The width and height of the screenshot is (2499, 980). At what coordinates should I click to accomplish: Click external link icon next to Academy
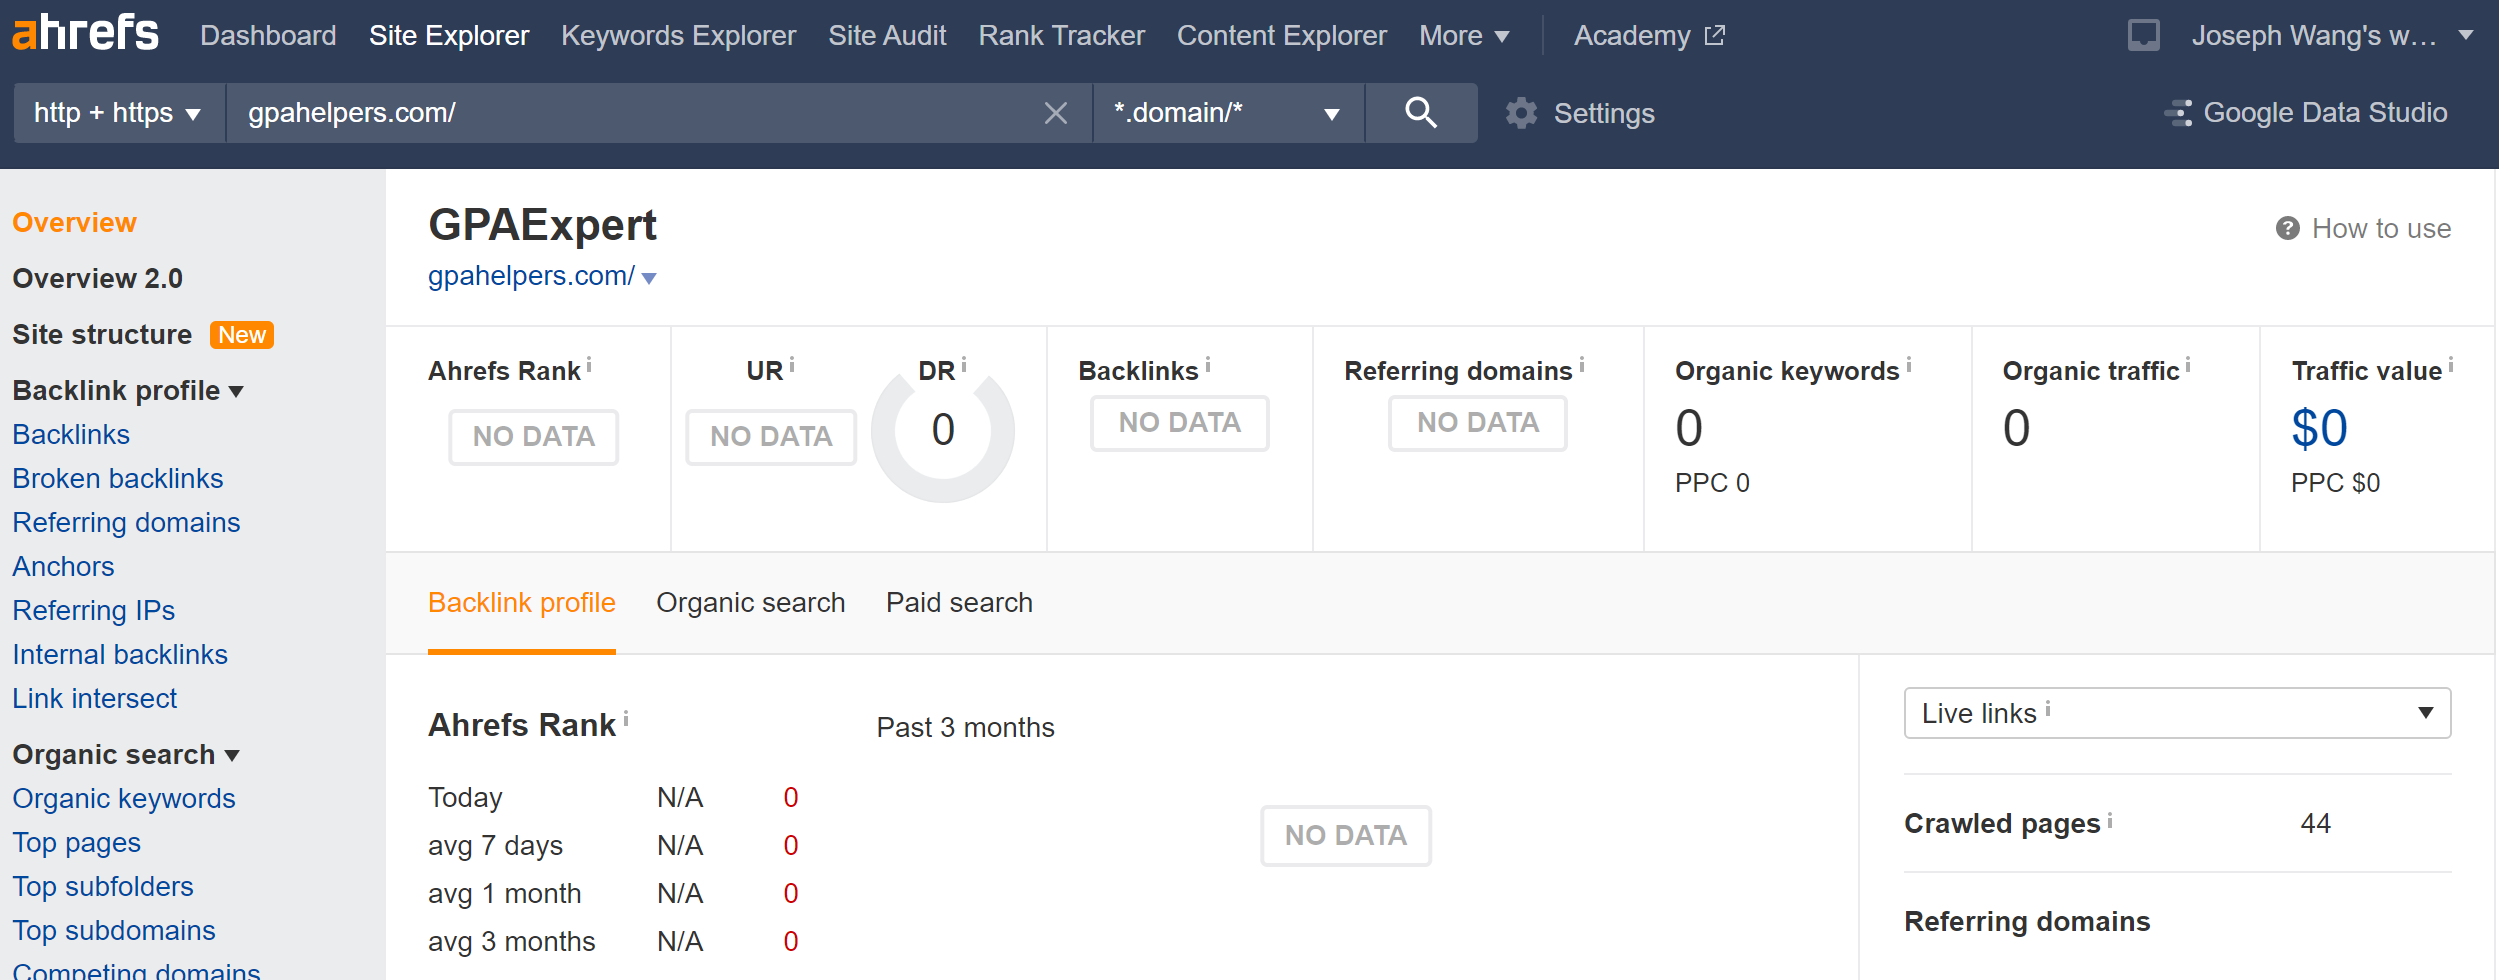click(1715, 35)
